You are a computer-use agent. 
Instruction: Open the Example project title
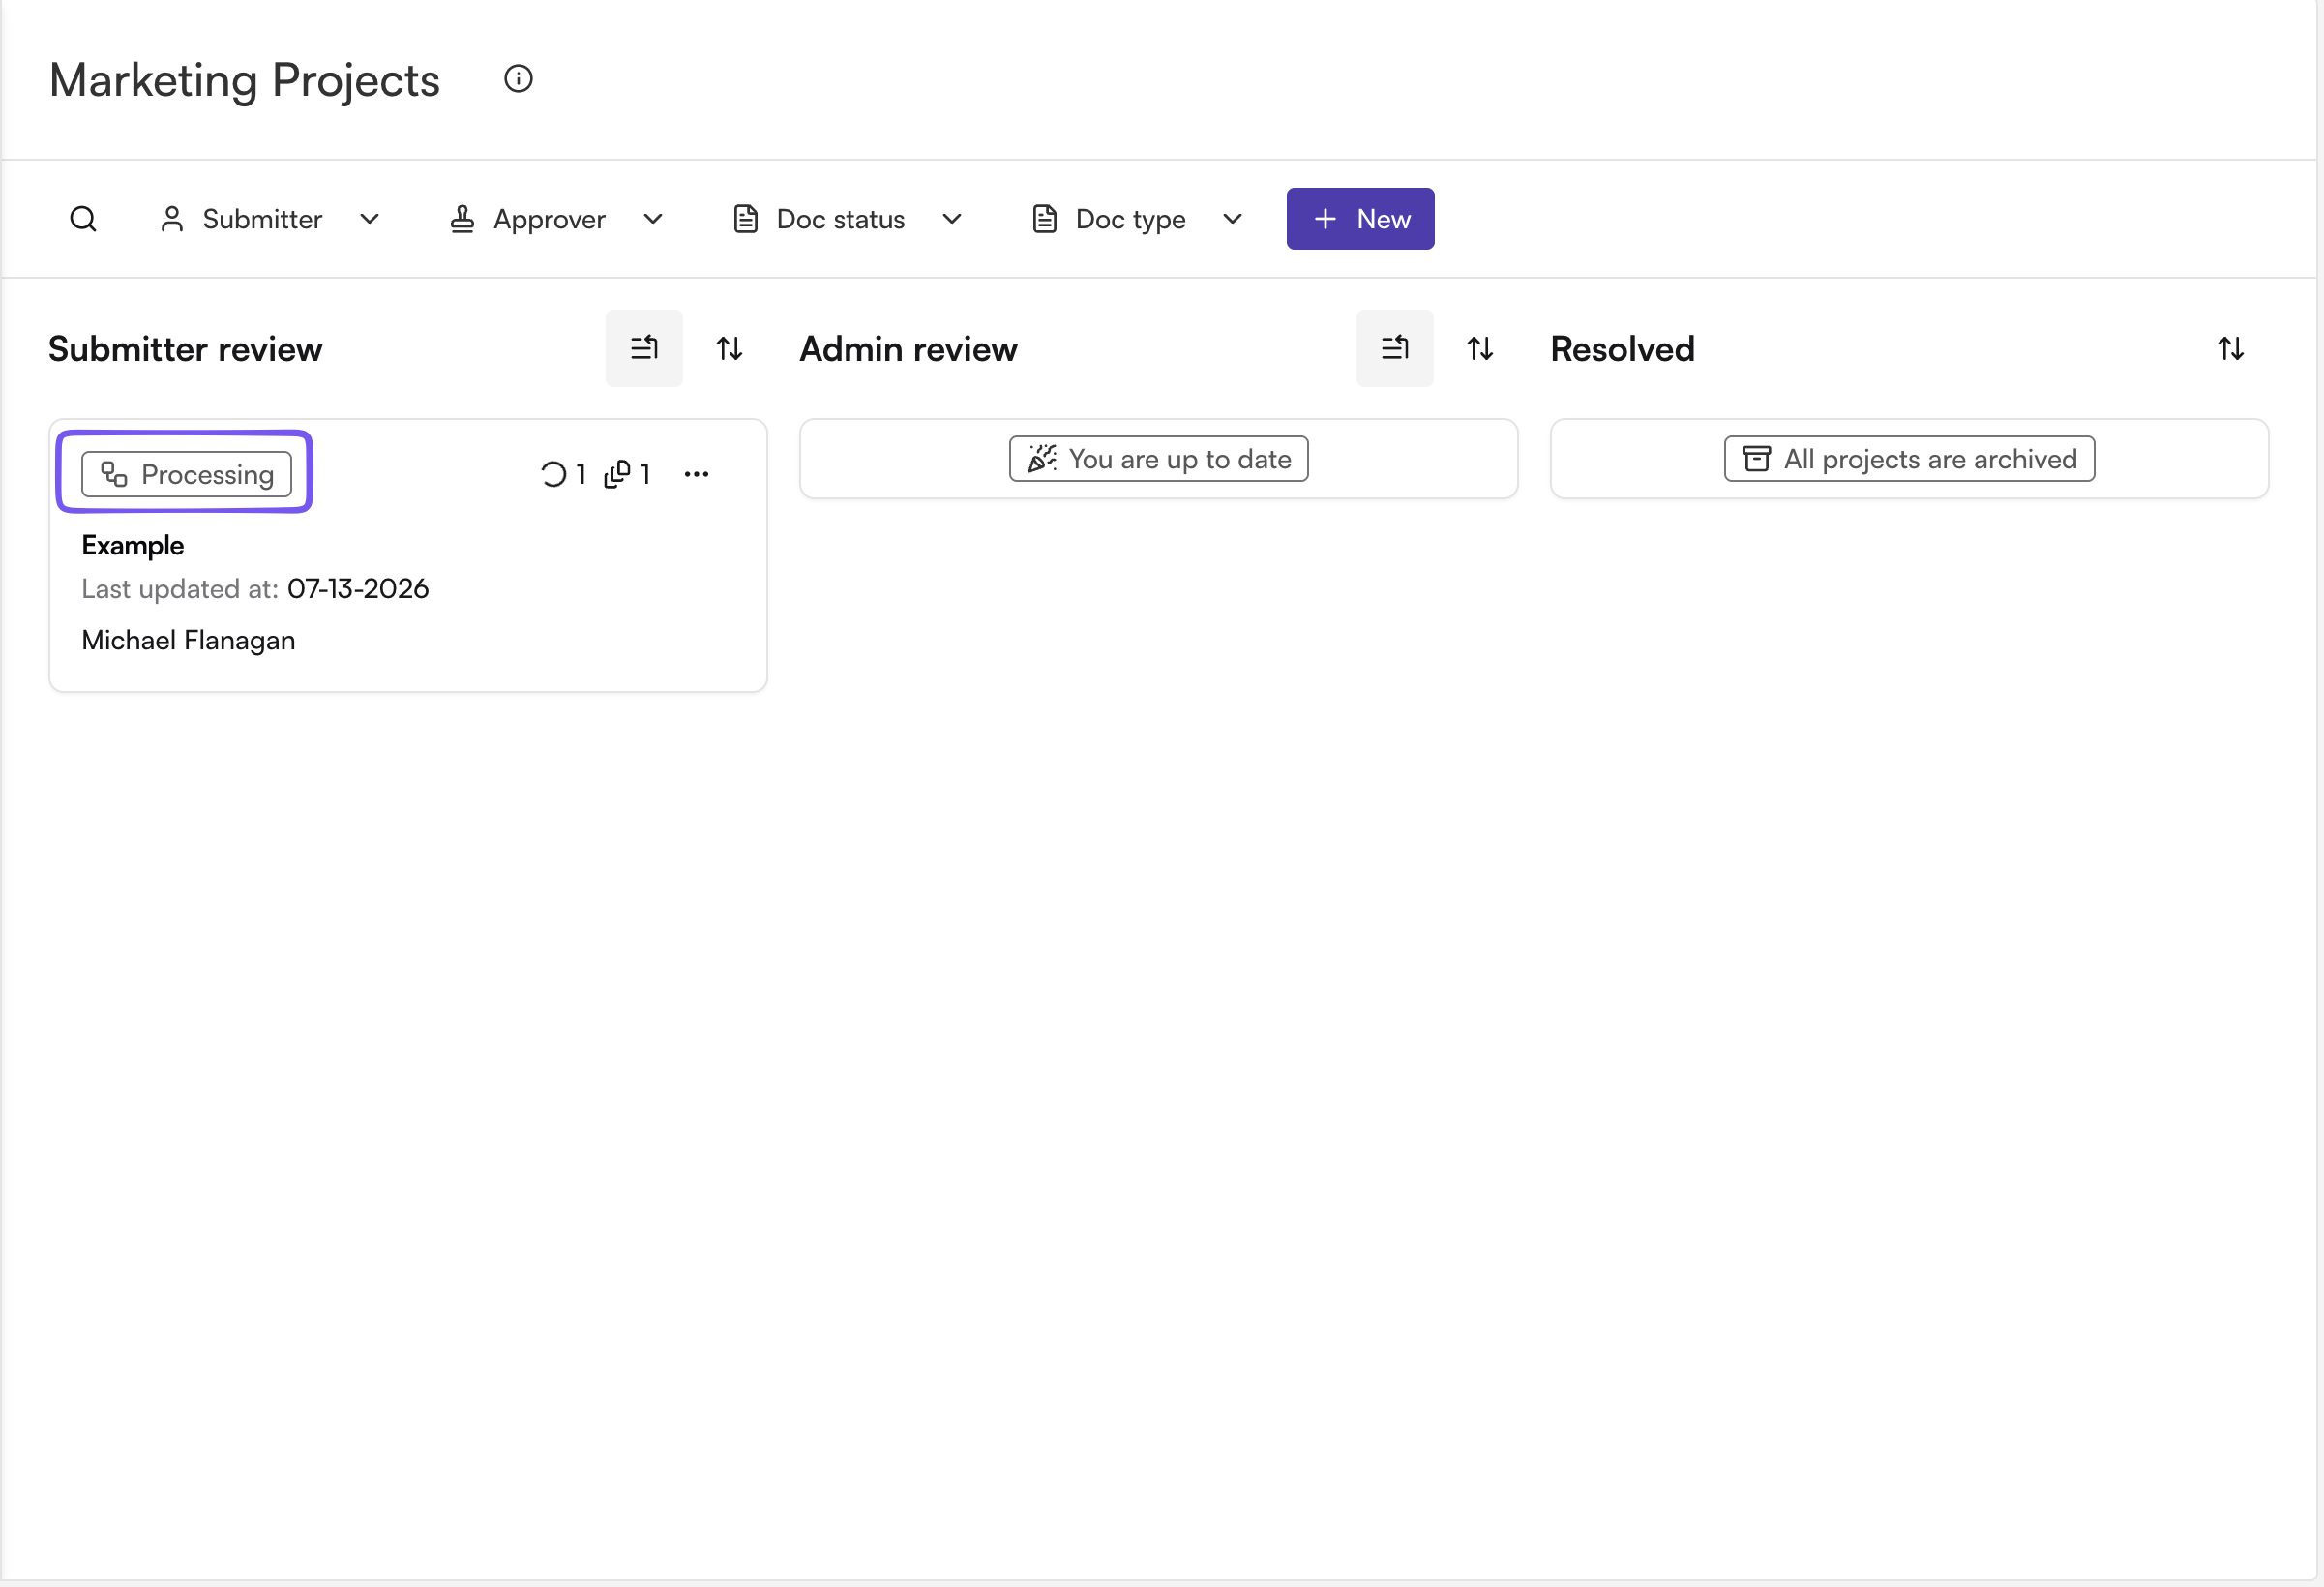coord(133,545)
